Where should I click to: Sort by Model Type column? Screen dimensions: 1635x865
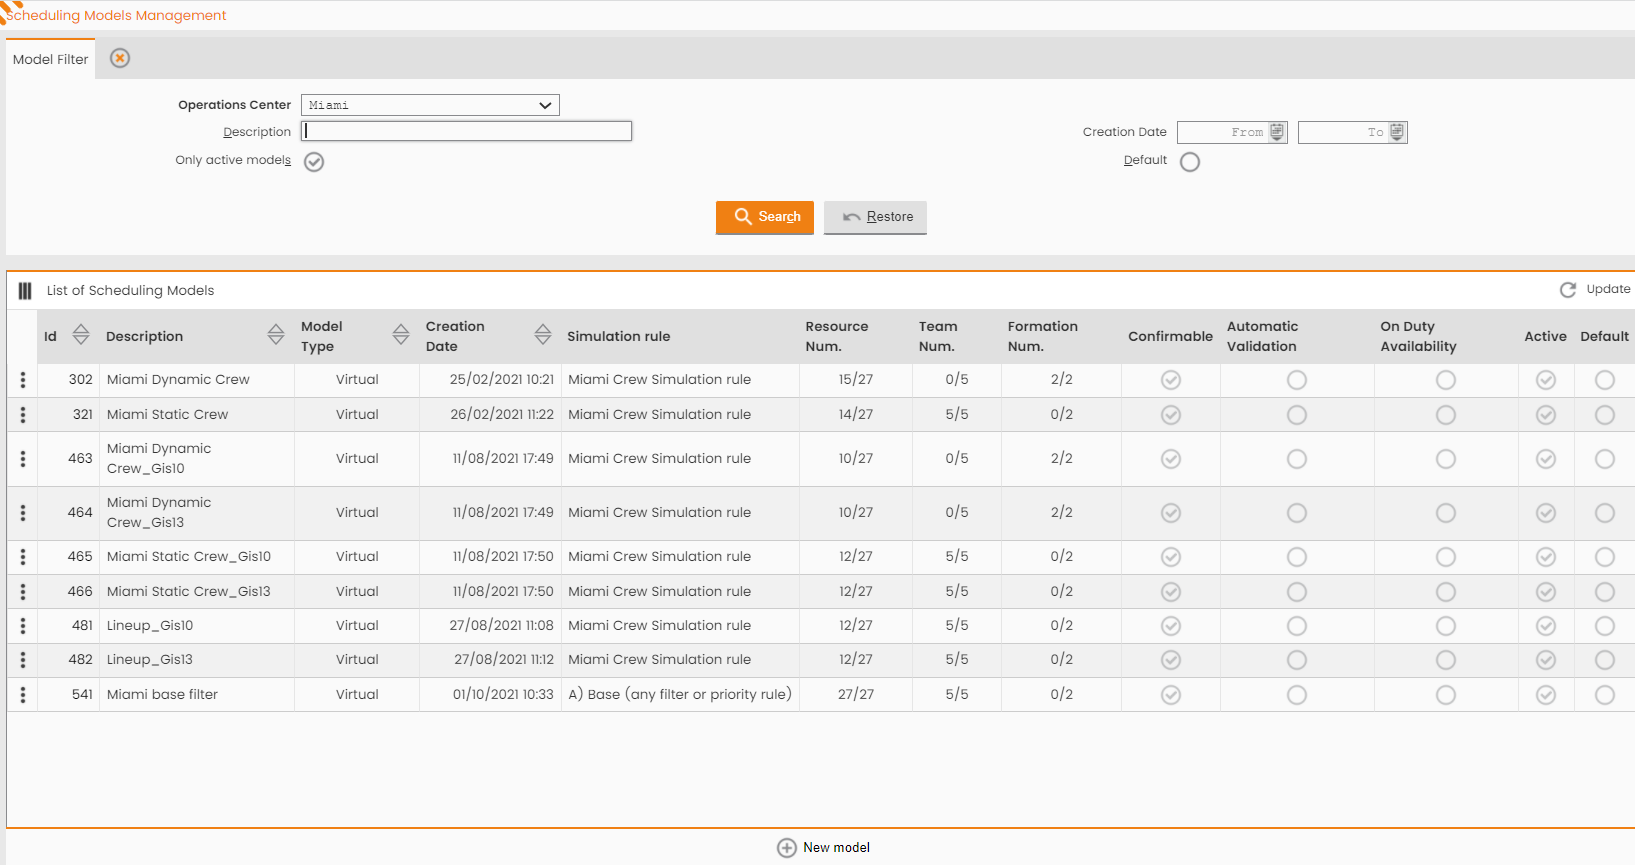pos(401,335)
